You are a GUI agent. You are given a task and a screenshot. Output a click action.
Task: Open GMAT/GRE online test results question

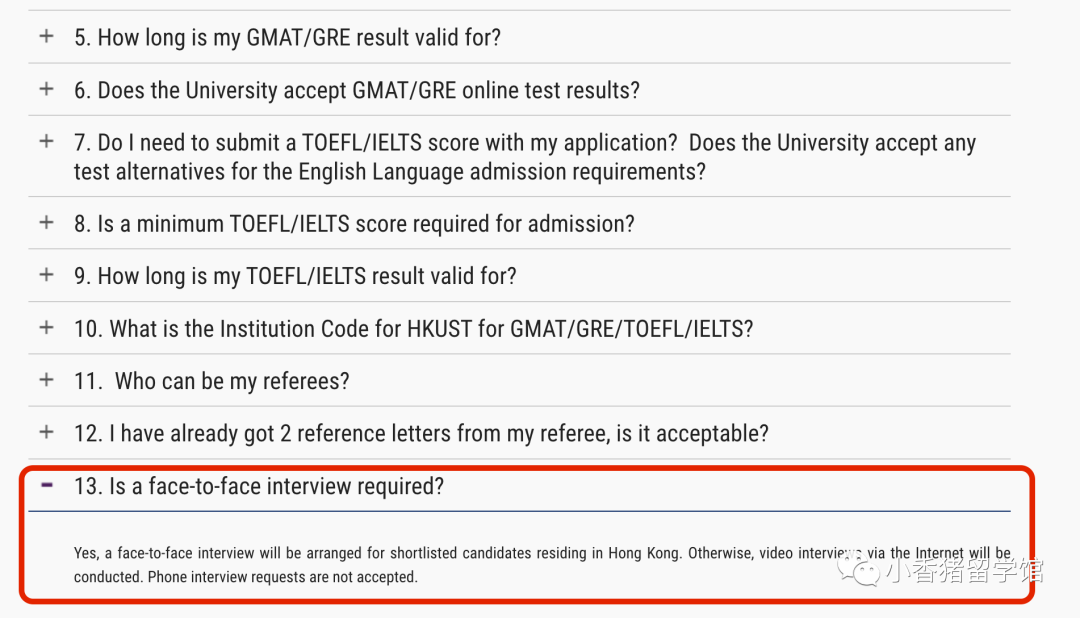[x=356, y=90]
